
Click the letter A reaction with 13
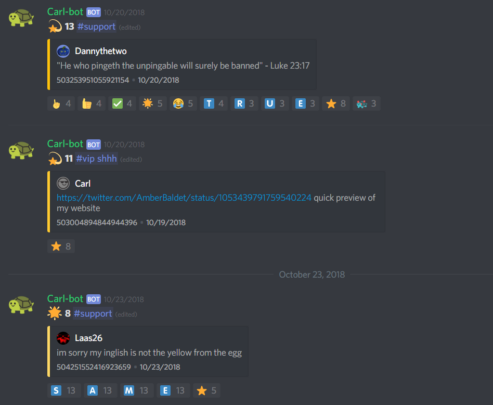coord(100,390)
